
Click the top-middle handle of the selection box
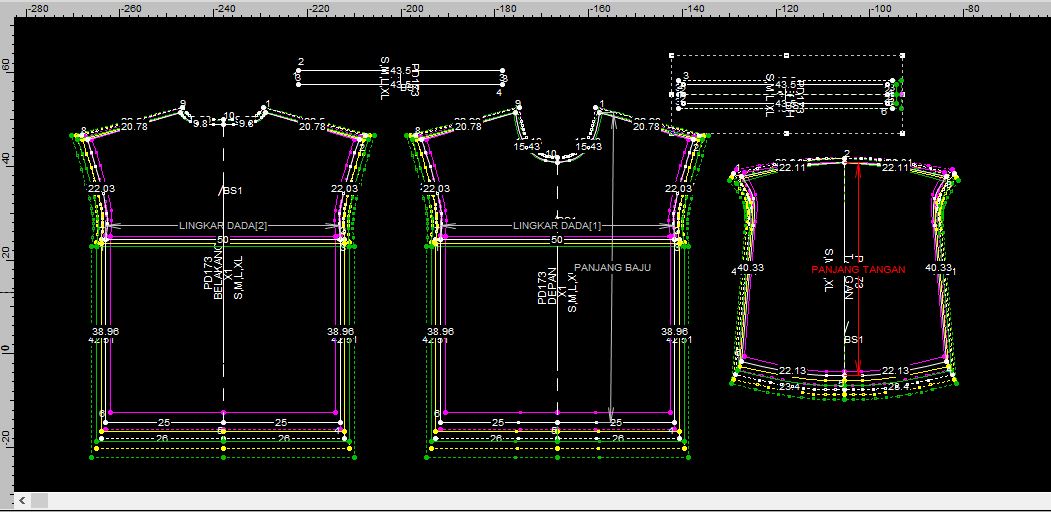787,55
